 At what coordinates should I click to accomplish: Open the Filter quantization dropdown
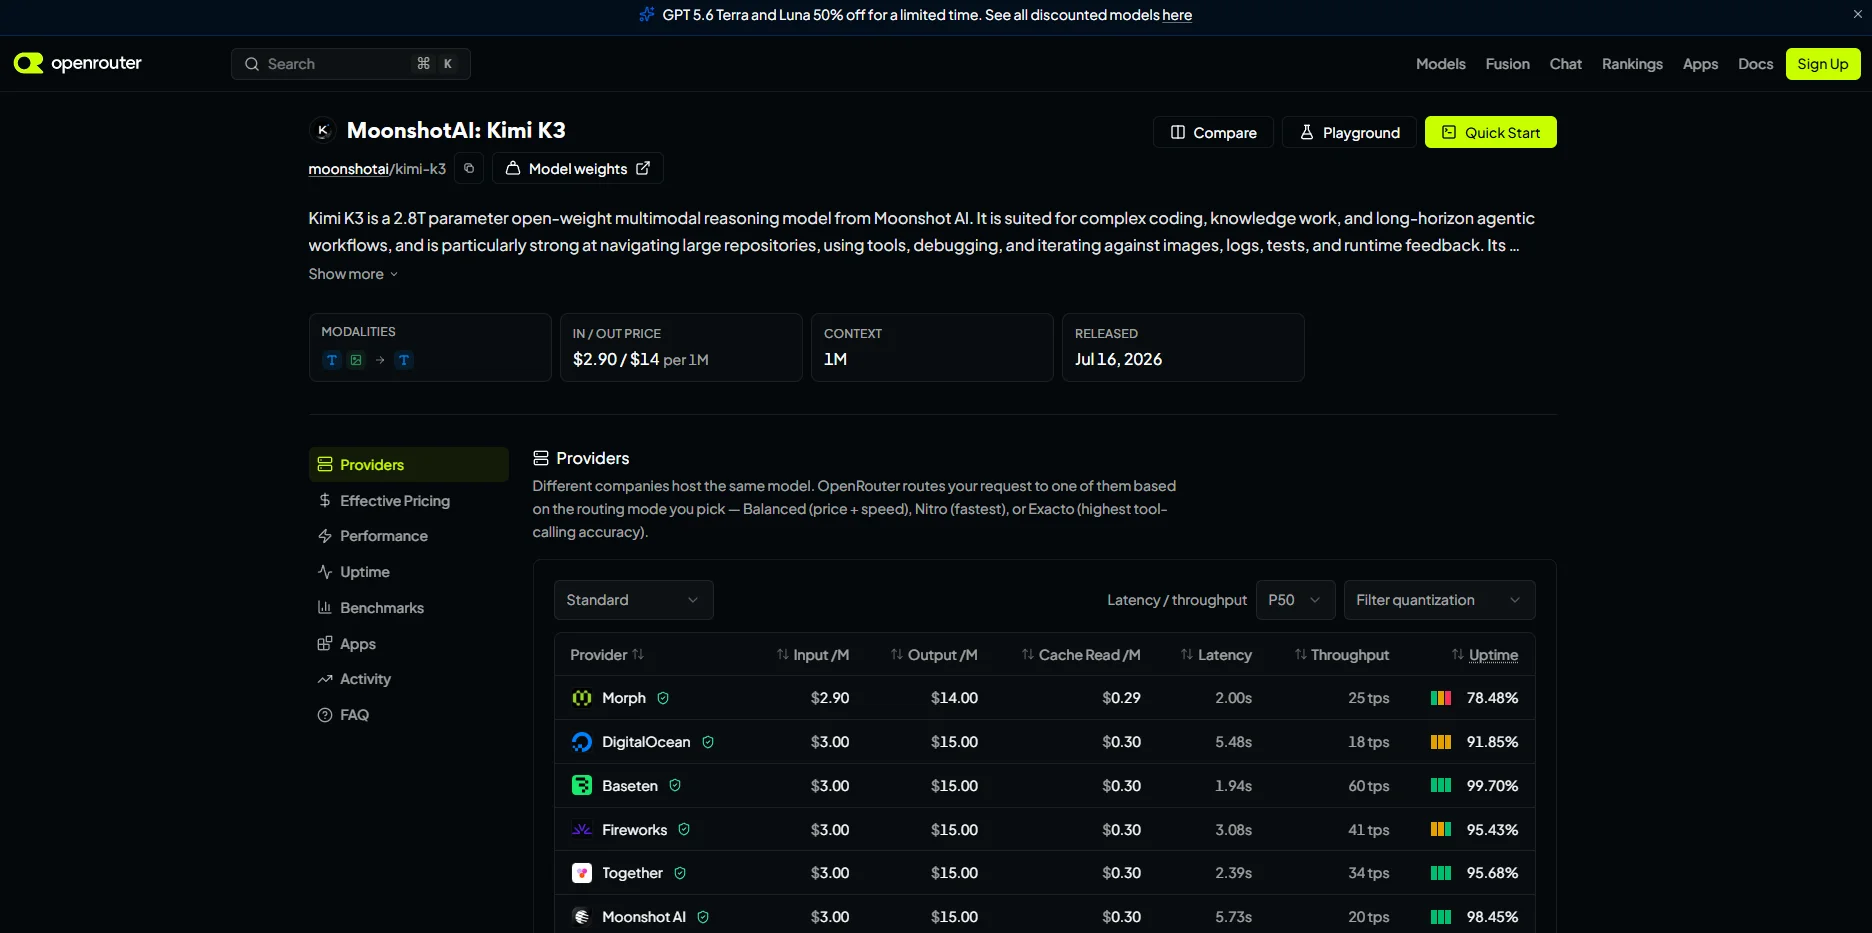[x=1439, y=600]
